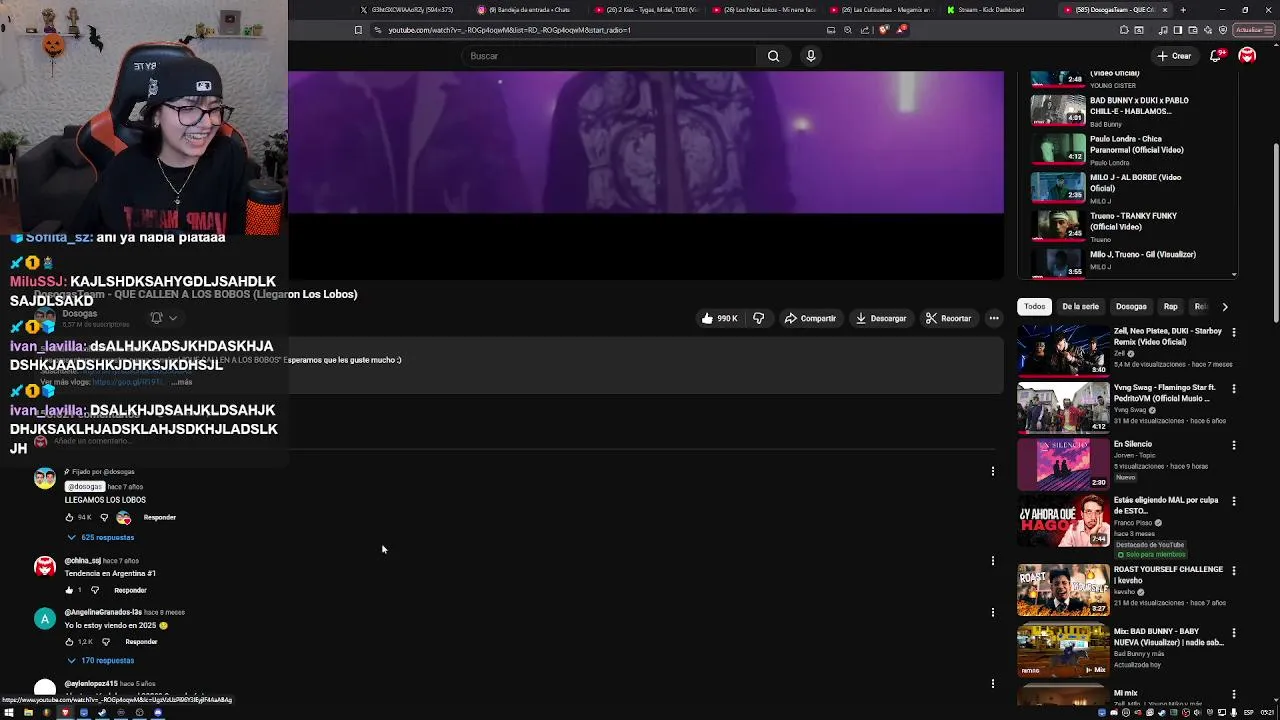Open Windows Start menu
The width and height of the screenshot is (1280, 720).
[9, 713]
